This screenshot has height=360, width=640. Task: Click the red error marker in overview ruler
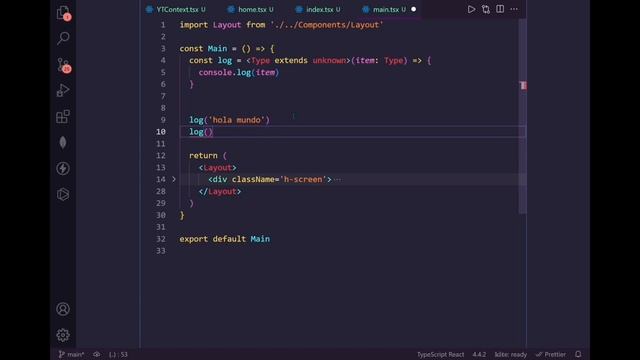point(523,85)
